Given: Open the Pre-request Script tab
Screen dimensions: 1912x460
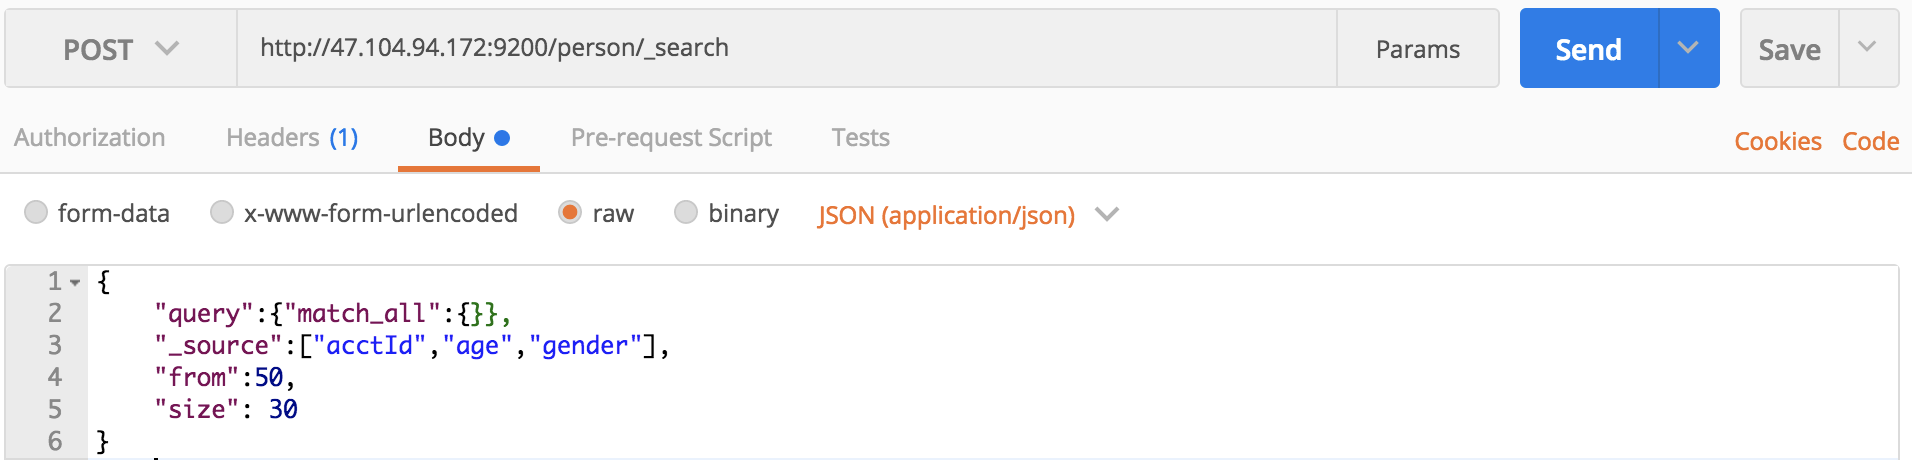Looking at the screenshot, I should tap(671, 138).
